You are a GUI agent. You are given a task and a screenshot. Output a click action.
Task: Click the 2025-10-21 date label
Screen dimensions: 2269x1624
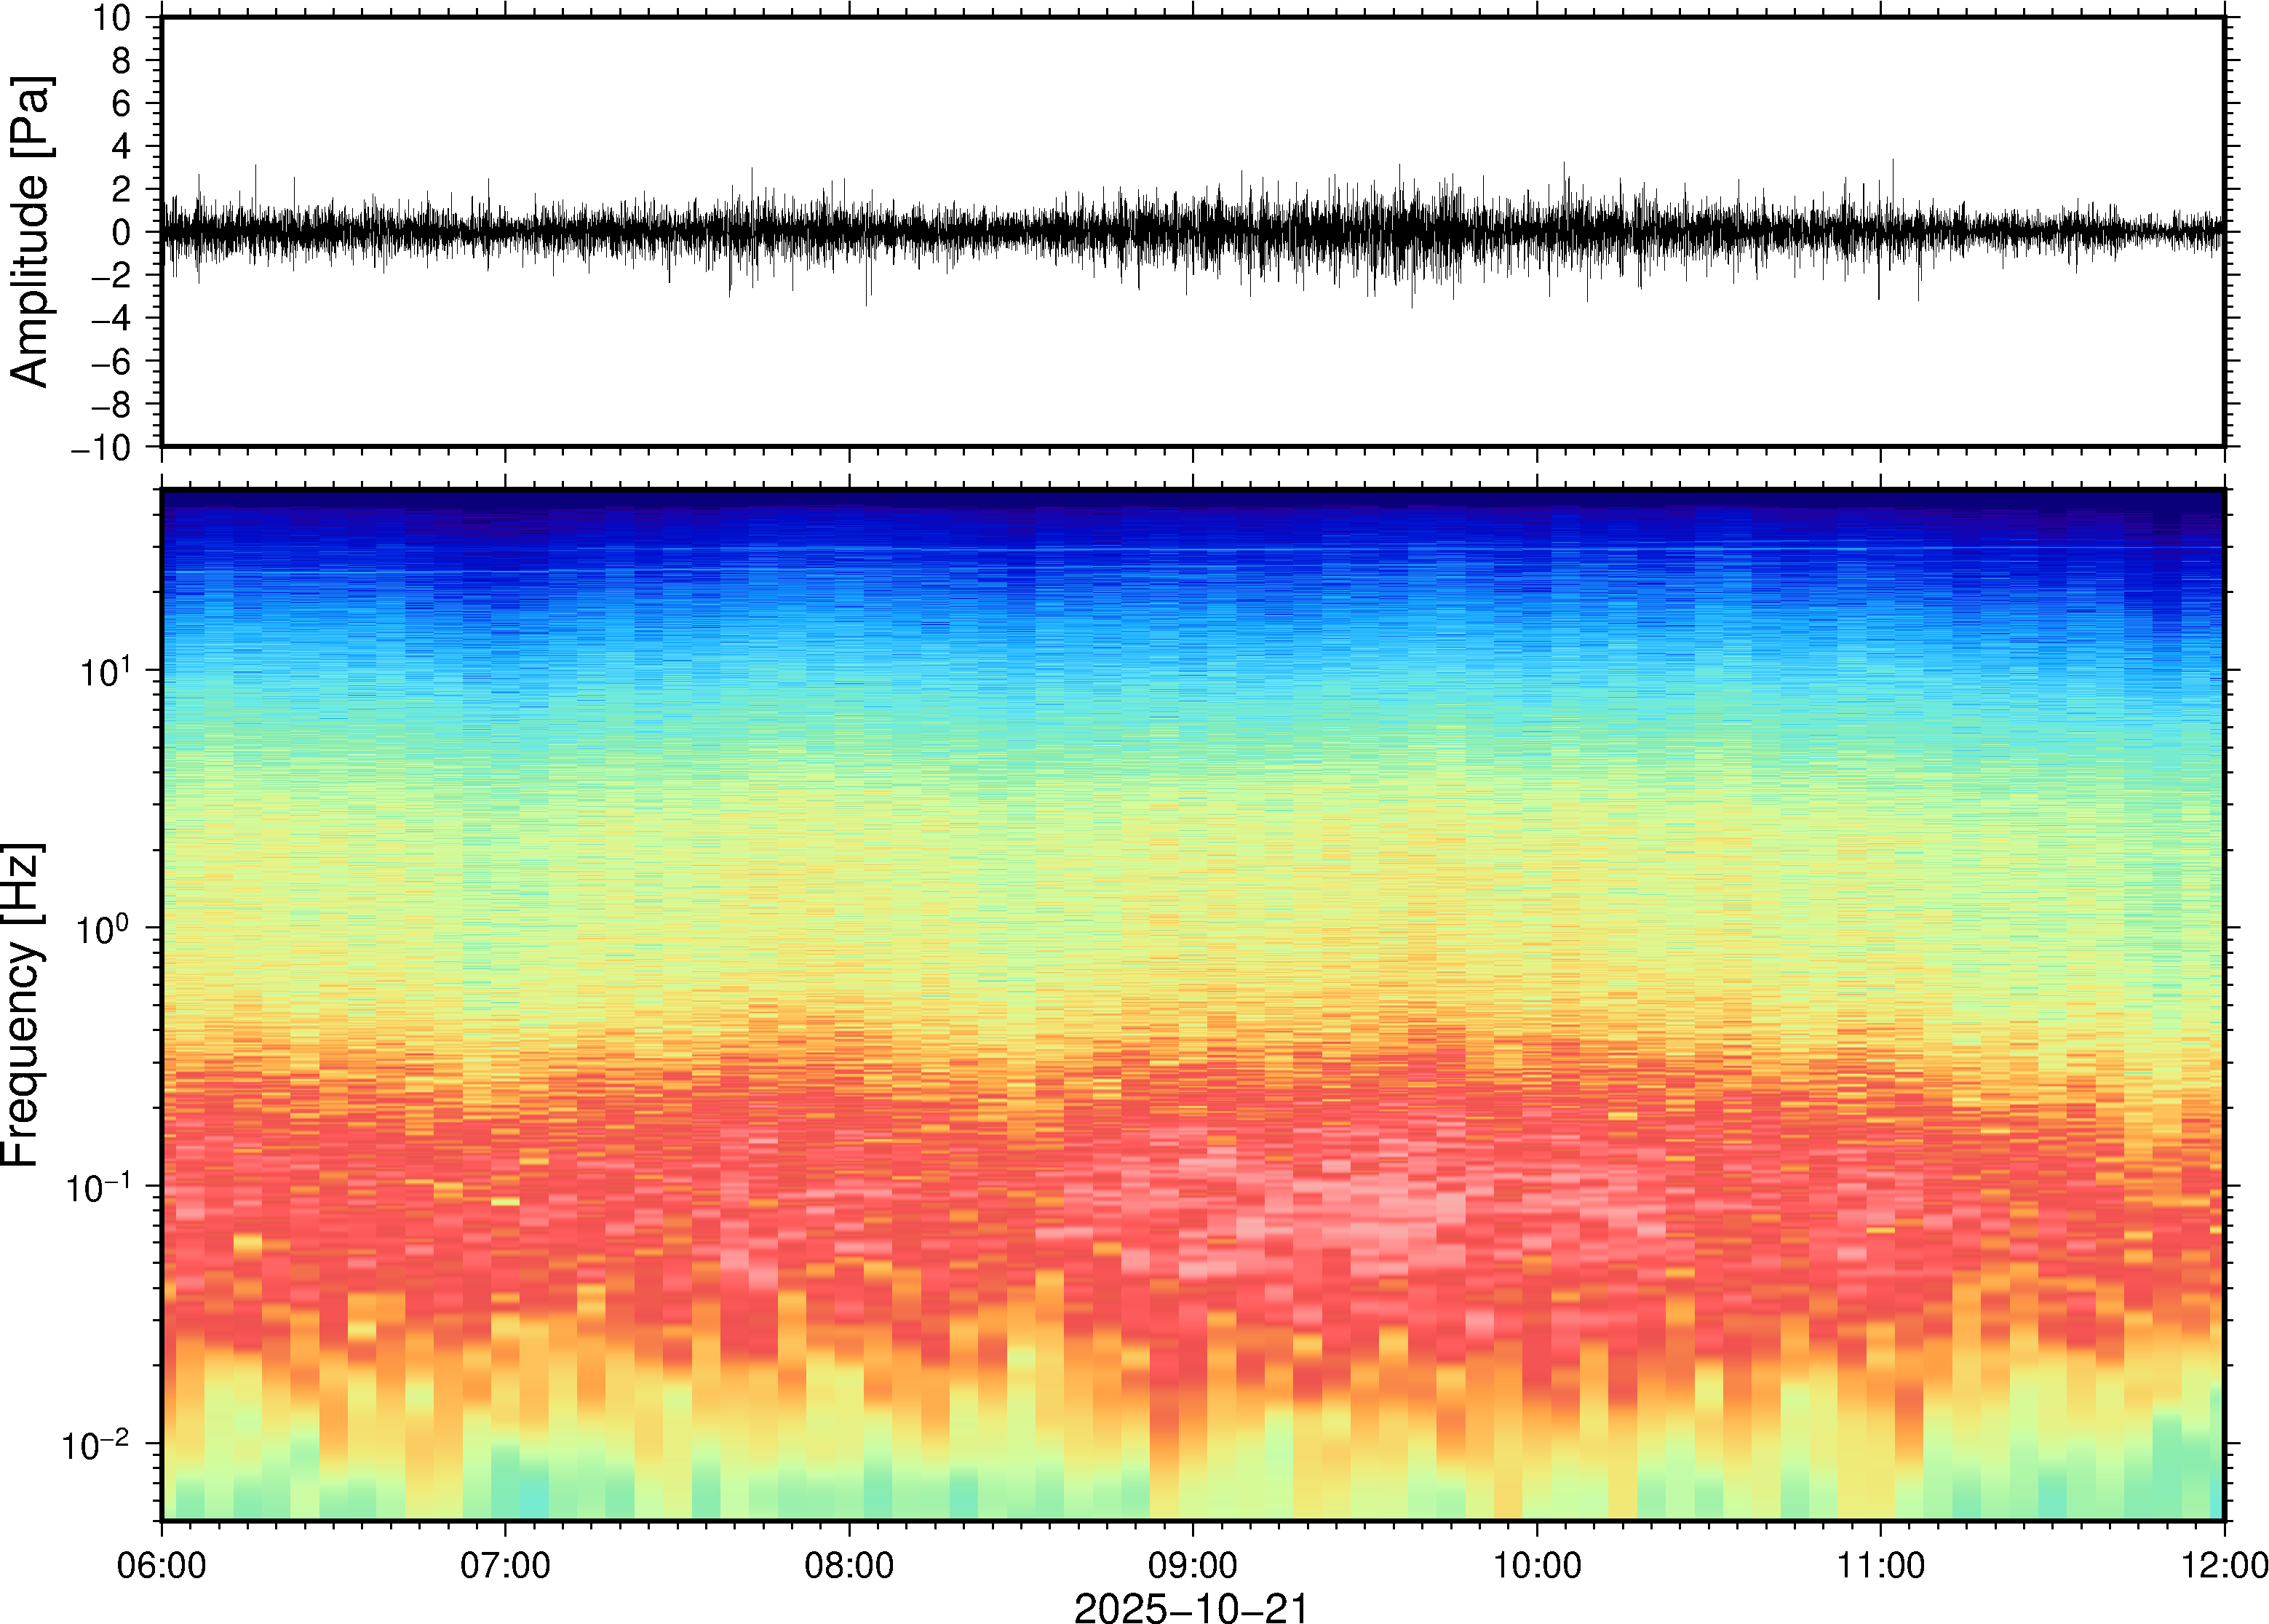[1191, 1607]
